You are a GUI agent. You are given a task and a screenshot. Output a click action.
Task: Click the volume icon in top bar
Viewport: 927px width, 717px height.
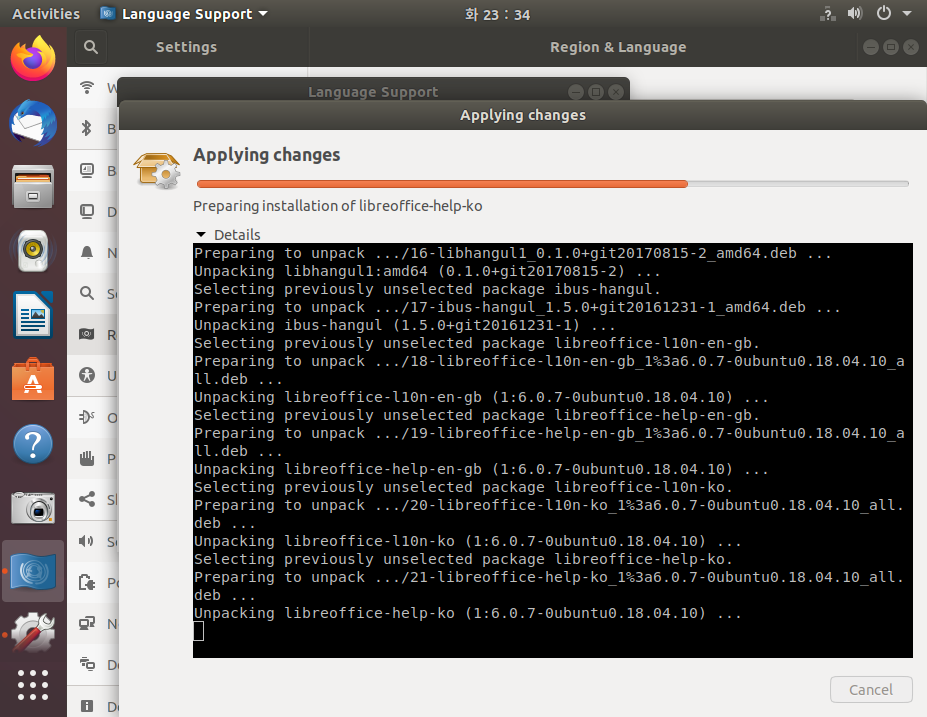coord(855,13)
